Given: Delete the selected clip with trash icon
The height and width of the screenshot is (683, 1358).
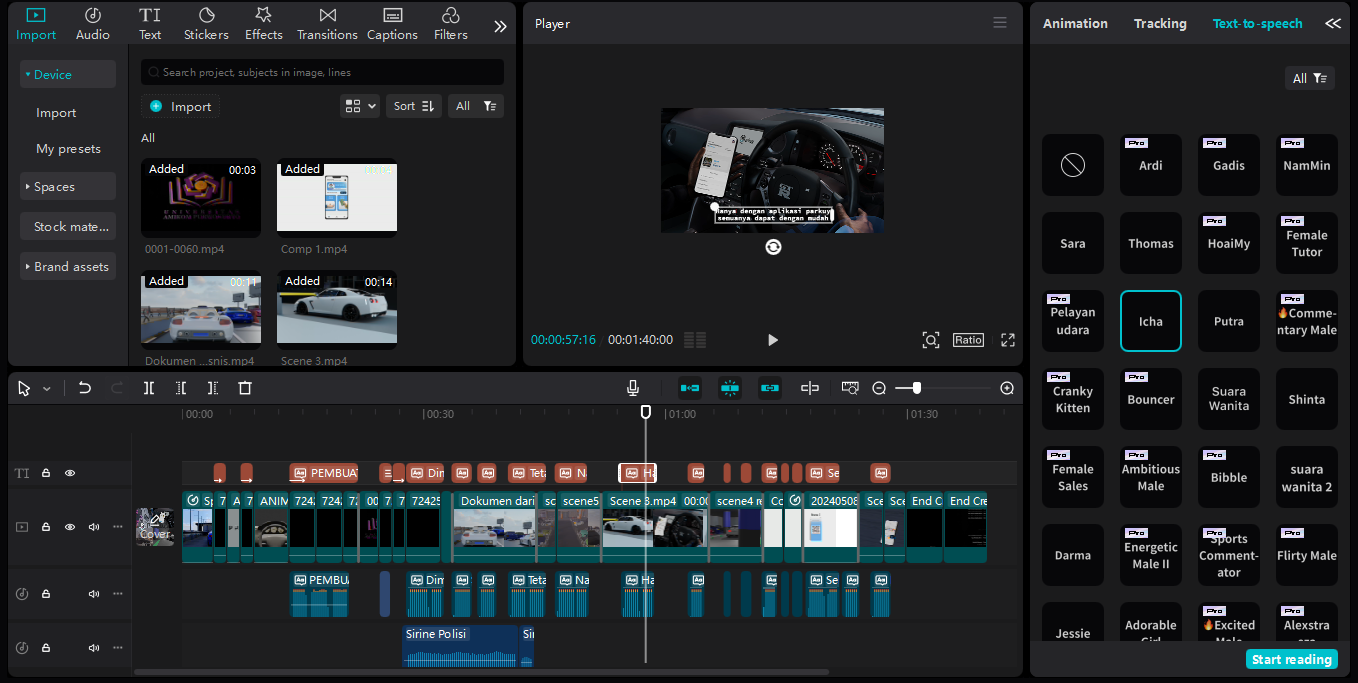Looking at the screenshot, I should pos(245,388).
